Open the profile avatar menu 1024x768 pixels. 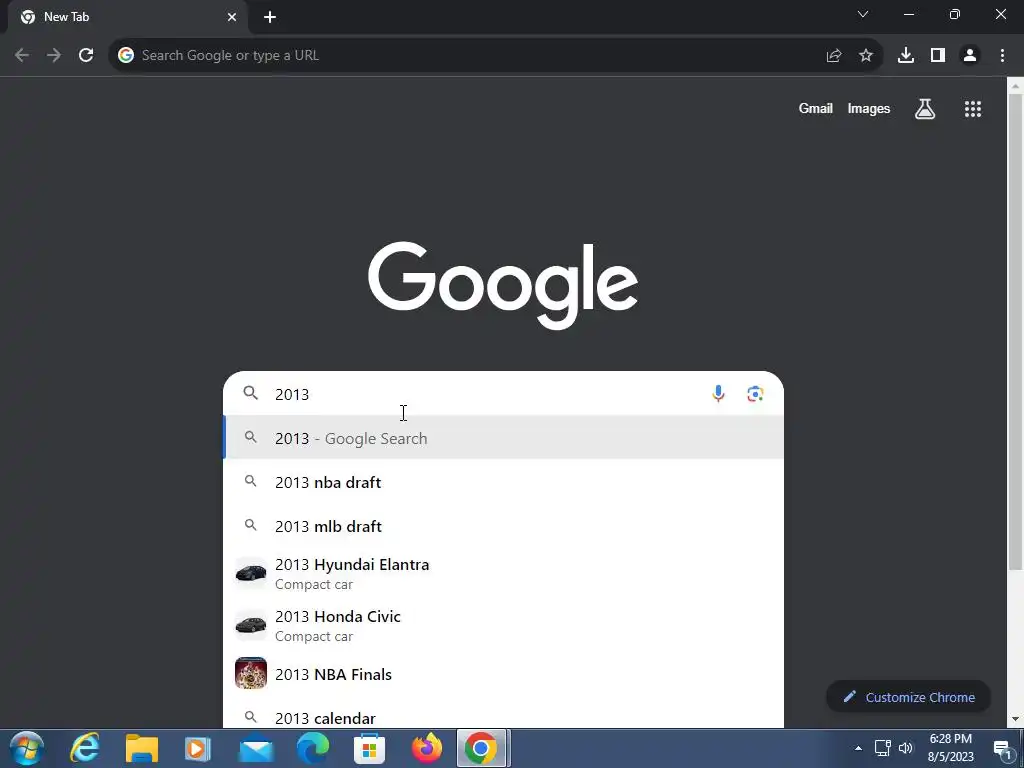tap(970, 56)
